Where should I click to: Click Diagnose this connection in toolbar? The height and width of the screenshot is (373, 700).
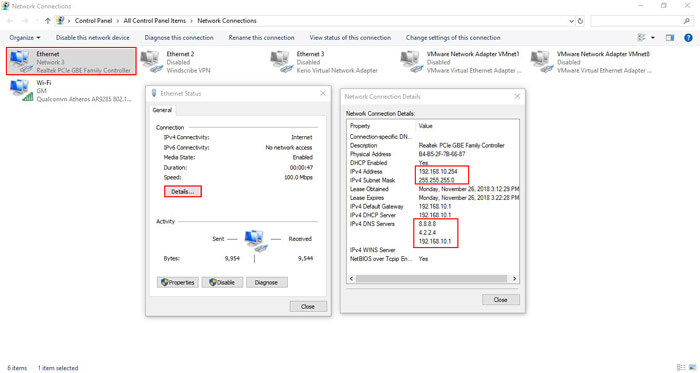point(179,38)
